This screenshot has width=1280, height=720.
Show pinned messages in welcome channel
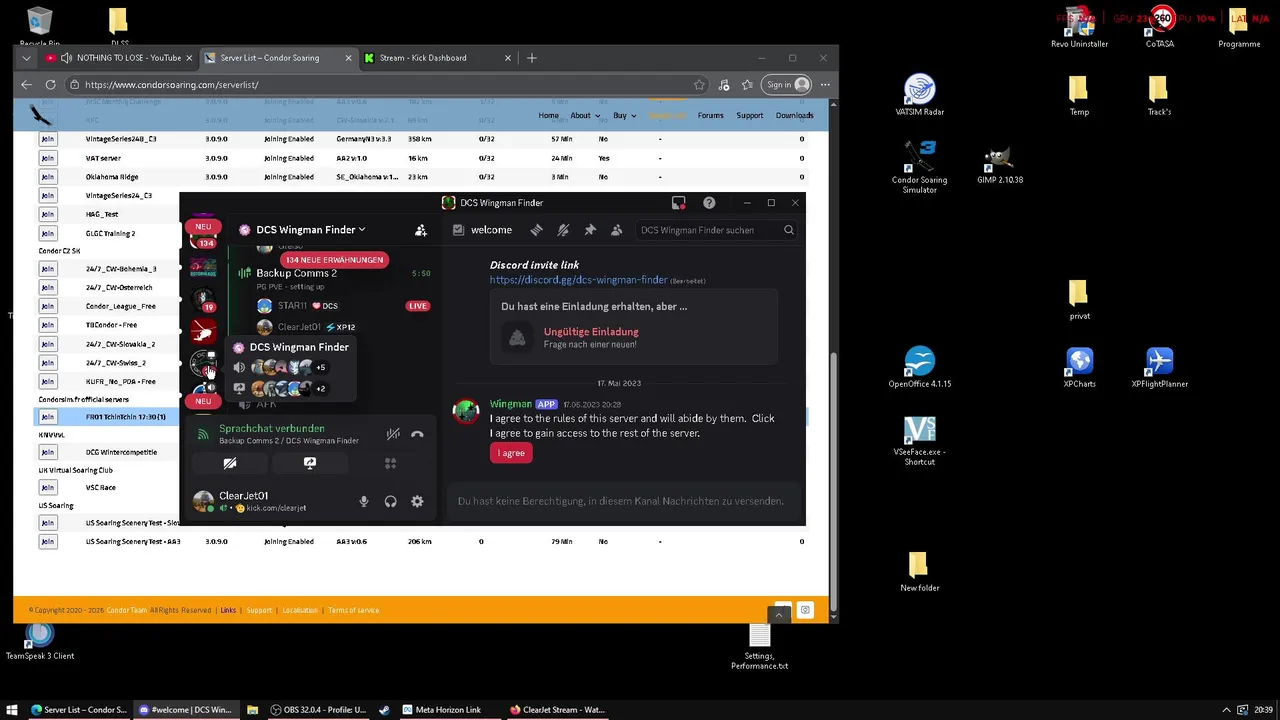[x=590, y=230]
